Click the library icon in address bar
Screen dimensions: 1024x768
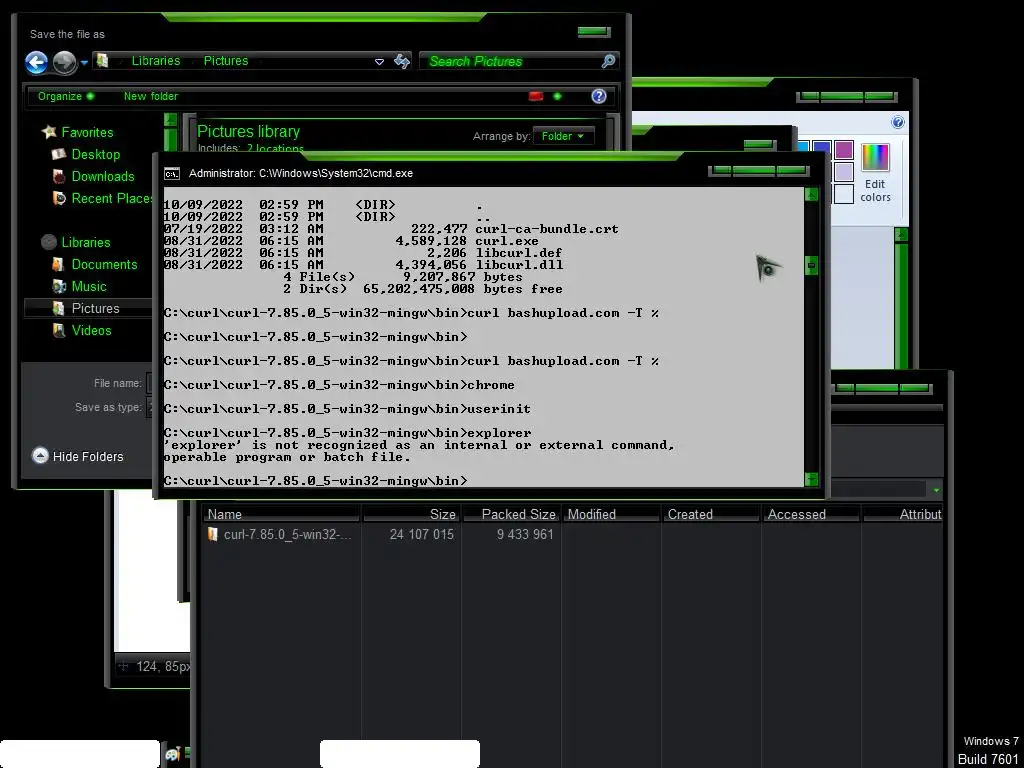click(103, 61)
